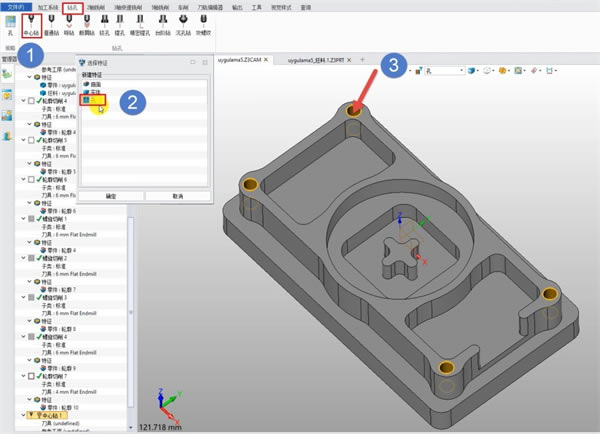Close the uygulama5 坯料 Z3PRT tab
This screenshot has width=600, height=434.
[x=349, y=60]
